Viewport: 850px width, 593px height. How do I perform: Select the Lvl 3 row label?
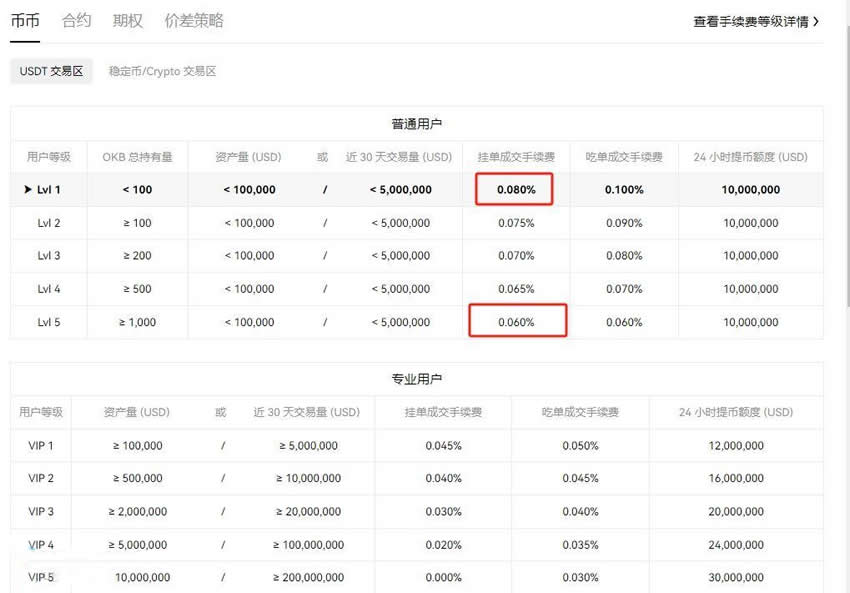(49, 256)
